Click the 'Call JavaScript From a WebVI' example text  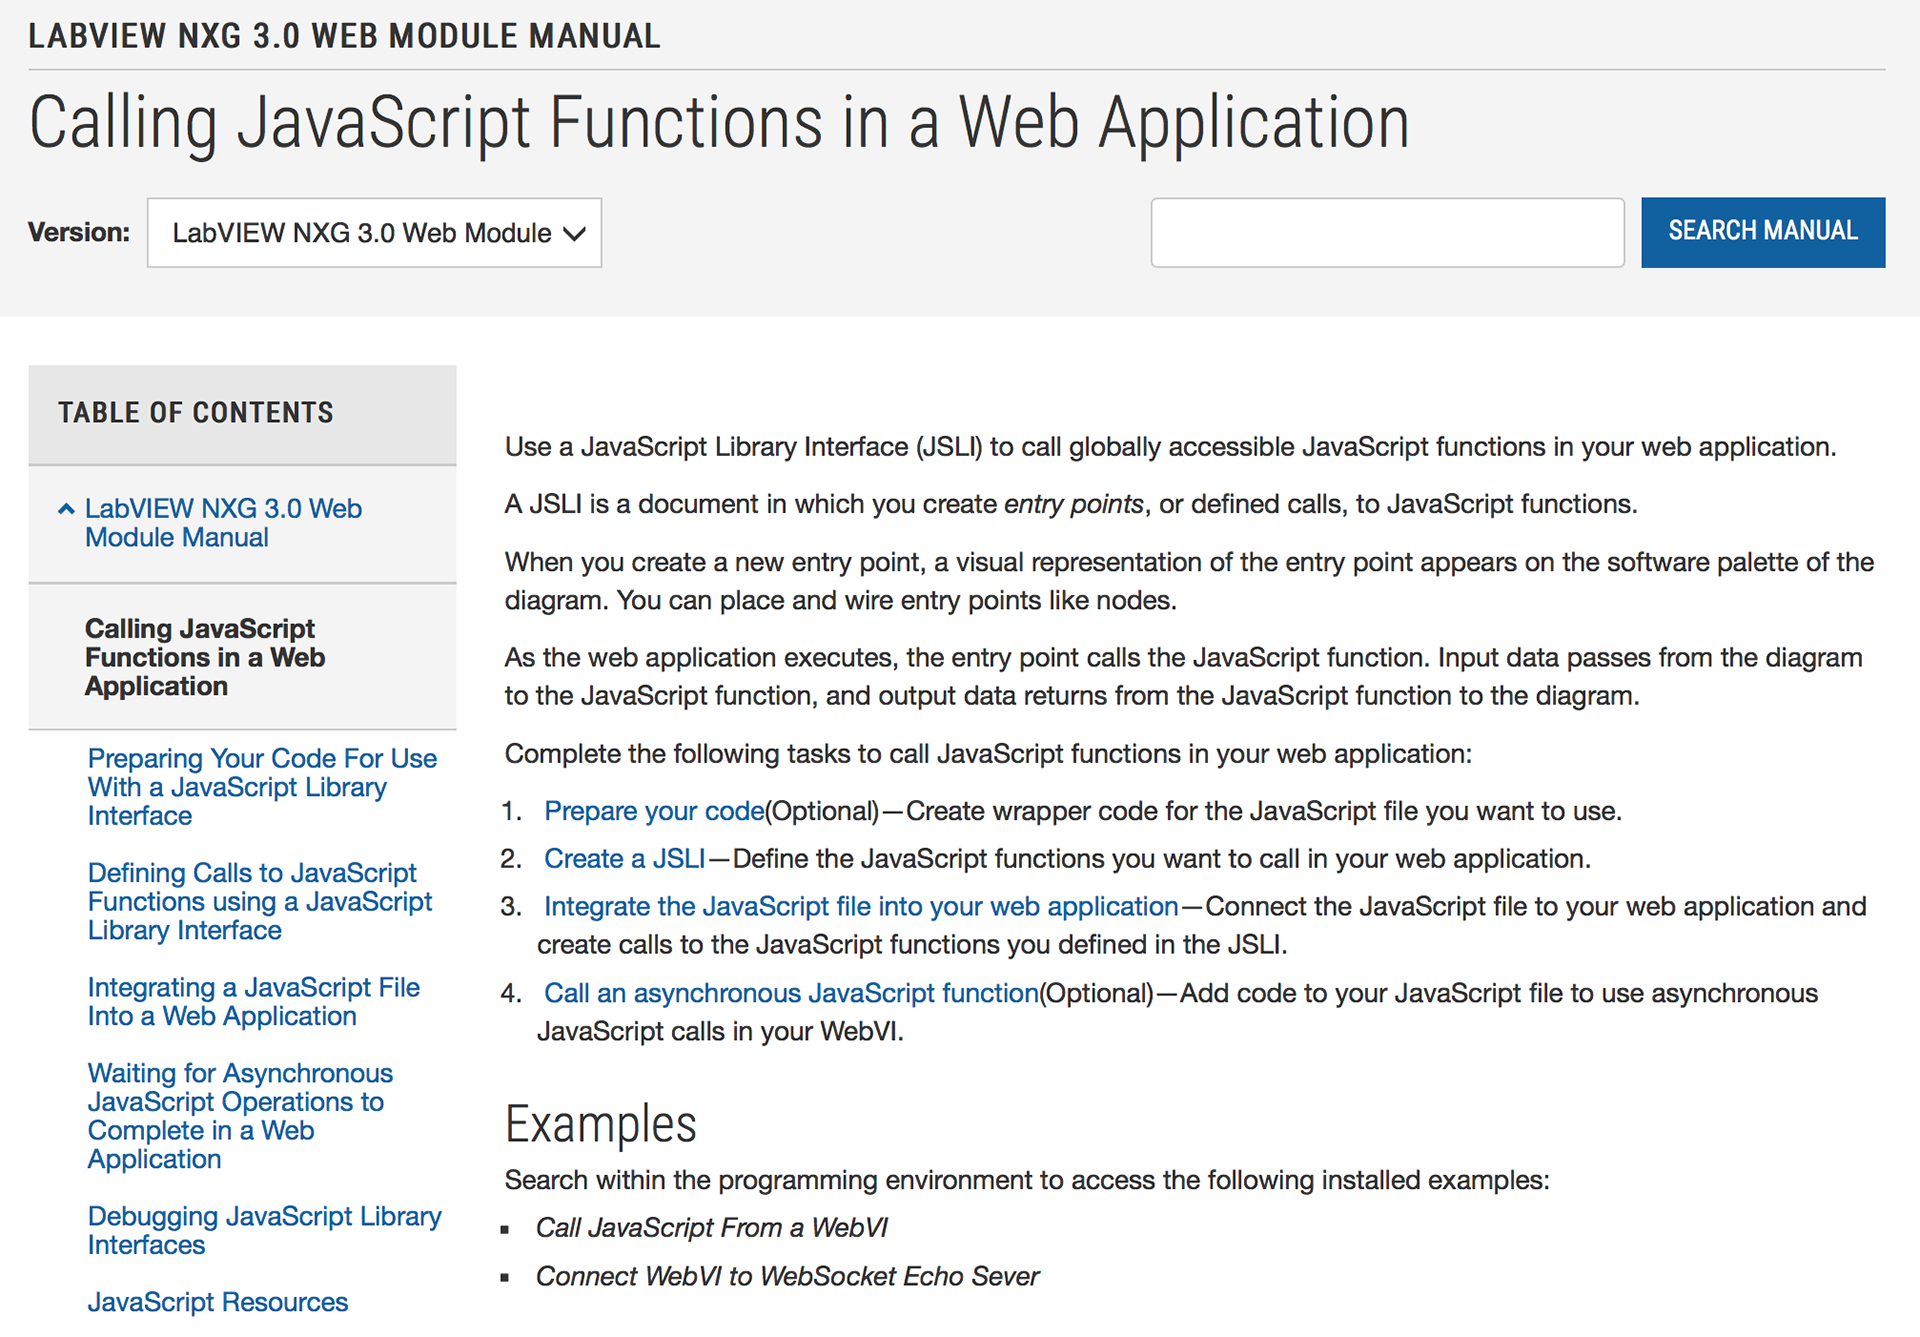pos(711,1228)
